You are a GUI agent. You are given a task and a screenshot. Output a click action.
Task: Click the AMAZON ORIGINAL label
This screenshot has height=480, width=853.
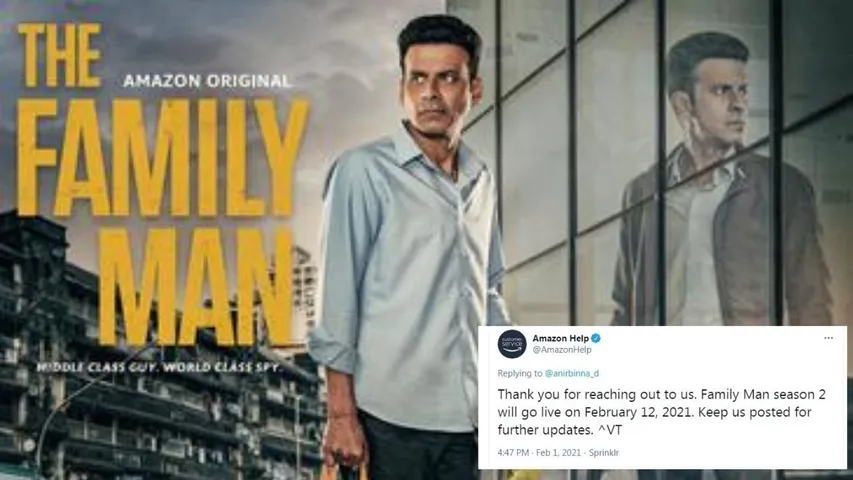(x=207, y=81)
